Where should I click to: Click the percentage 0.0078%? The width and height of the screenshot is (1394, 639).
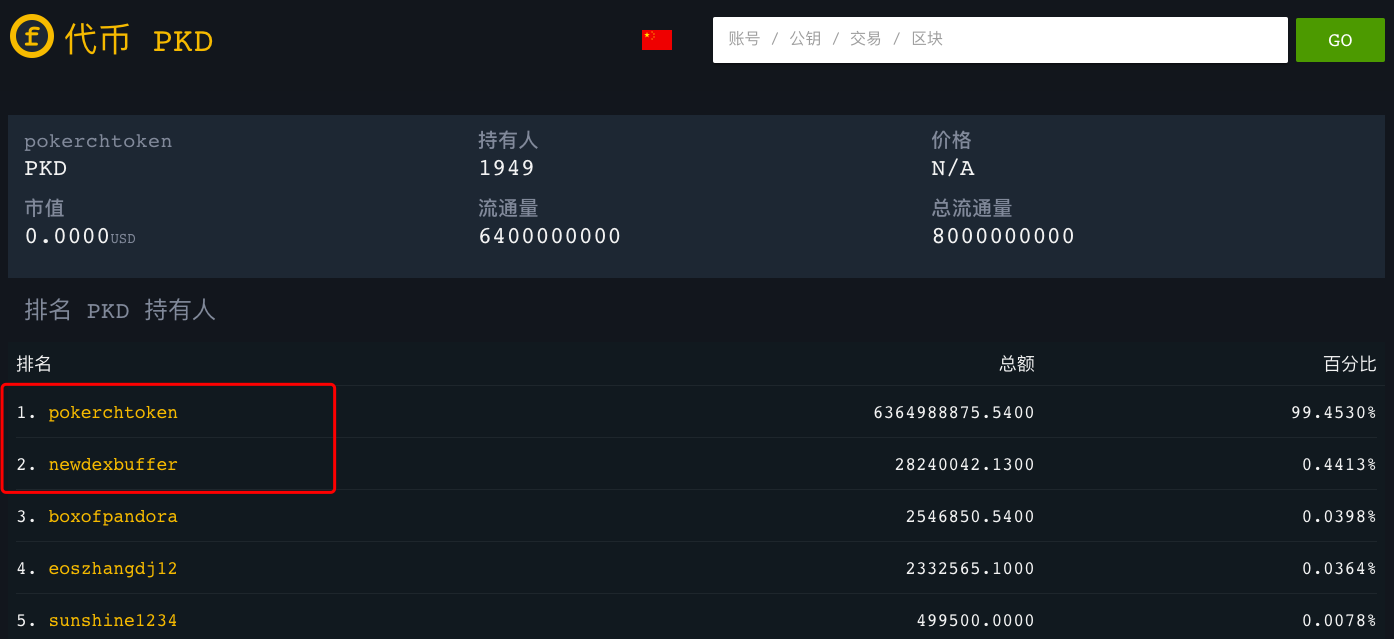(1339, 620)
